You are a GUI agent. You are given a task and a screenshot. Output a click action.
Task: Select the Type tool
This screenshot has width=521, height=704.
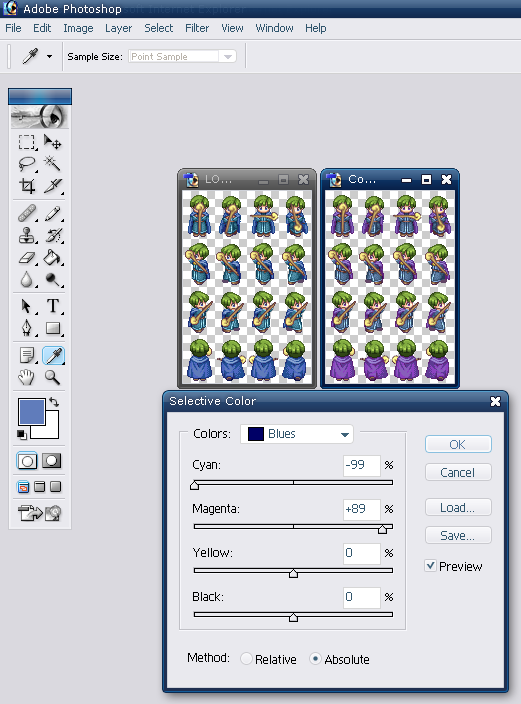[x=53, y=306]
